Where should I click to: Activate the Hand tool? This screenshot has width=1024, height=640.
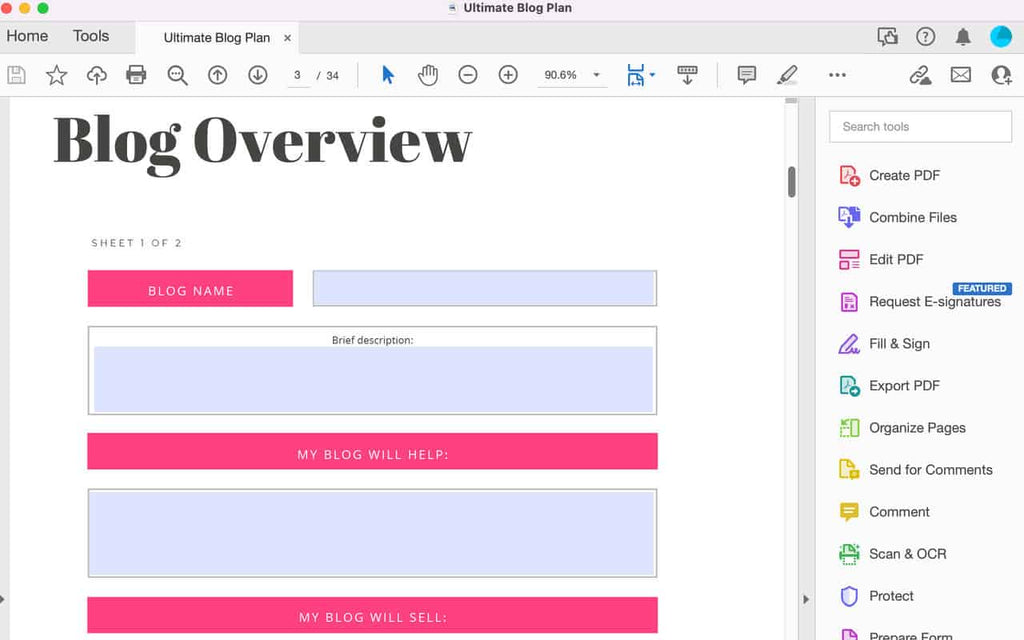tap(428, 74)
